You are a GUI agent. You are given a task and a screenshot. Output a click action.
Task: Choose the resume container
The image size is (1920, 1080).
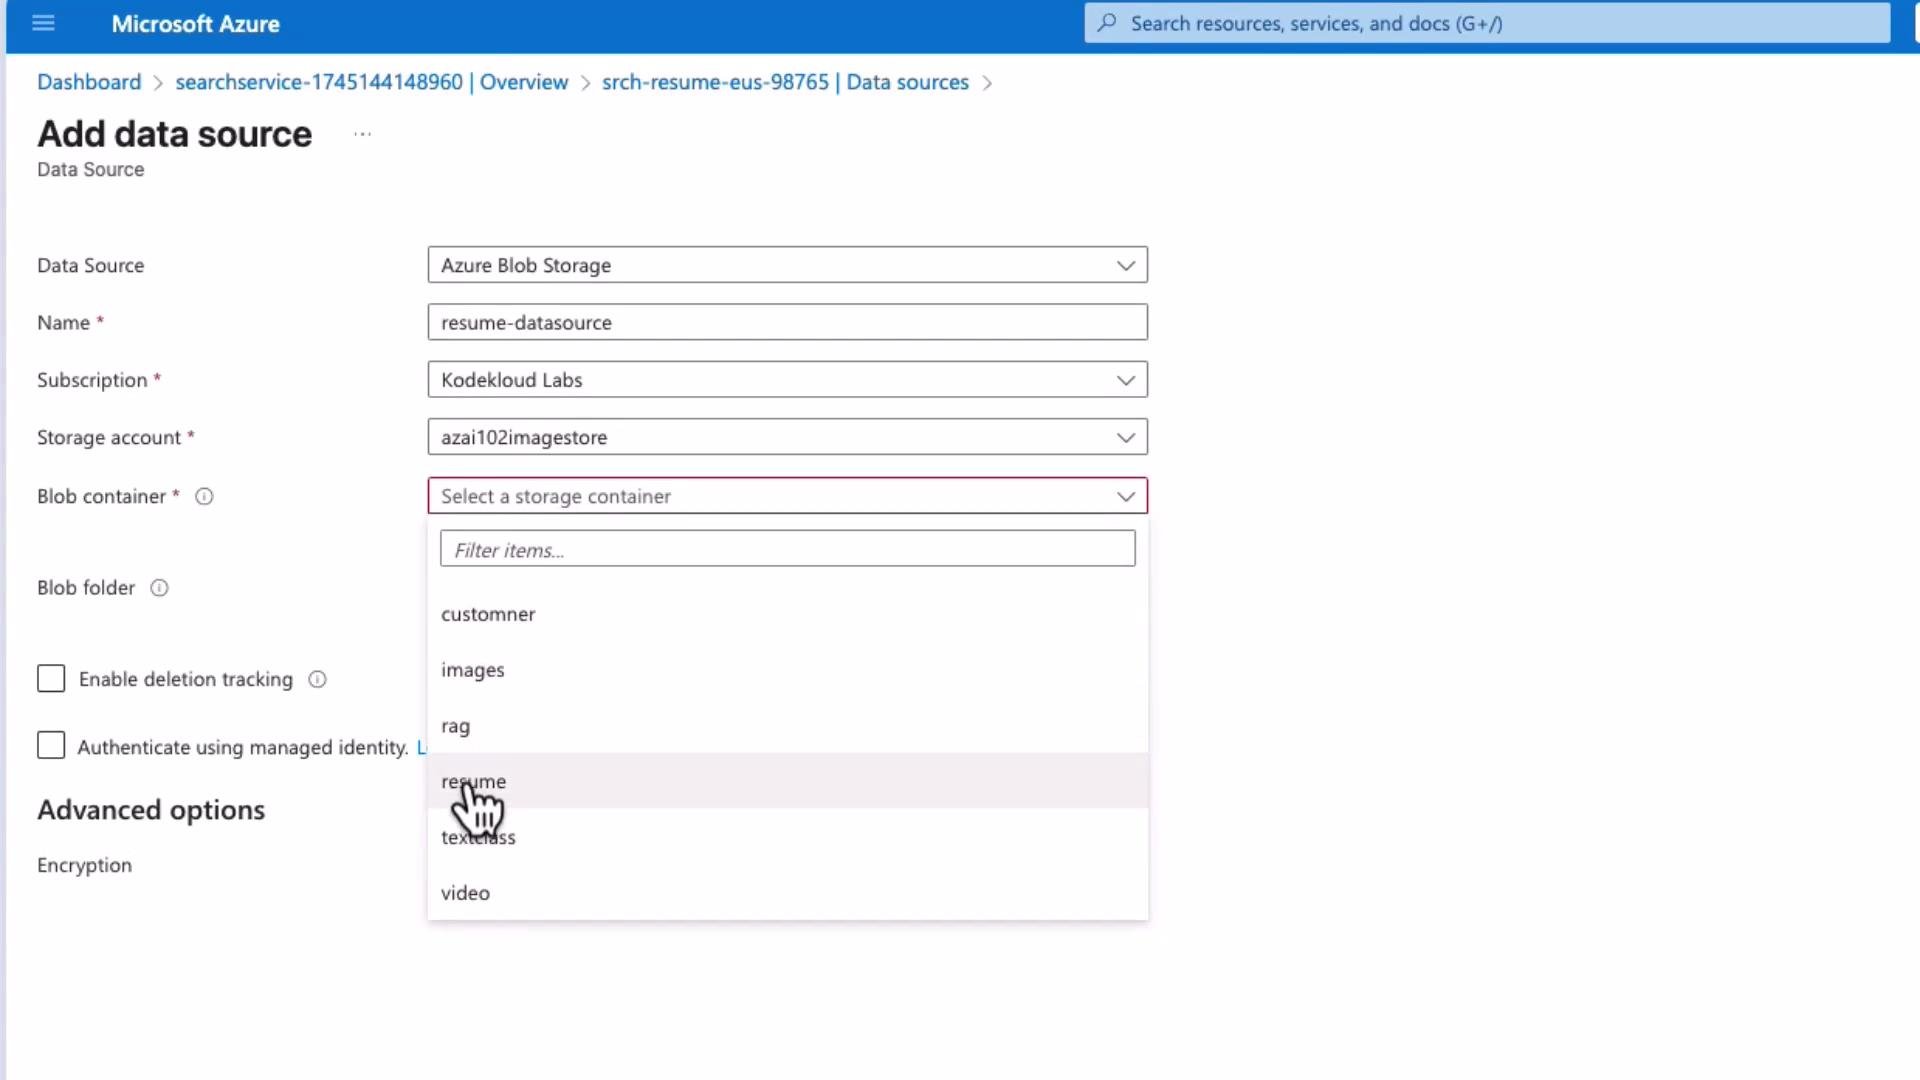click(787, 781)
